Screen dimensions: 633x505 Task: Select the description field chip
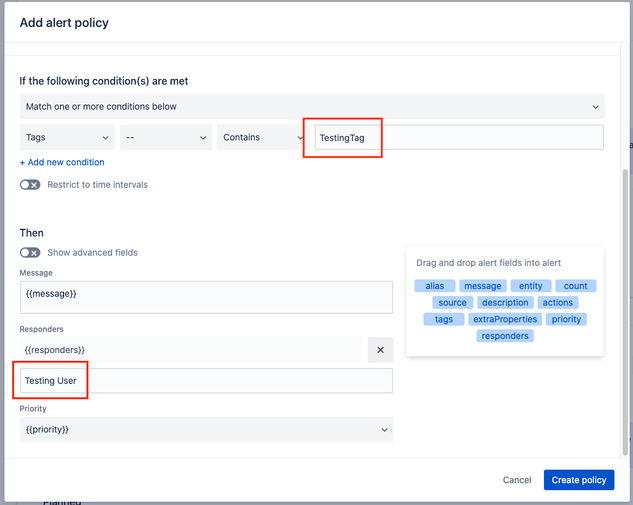[x=504, y=302]
